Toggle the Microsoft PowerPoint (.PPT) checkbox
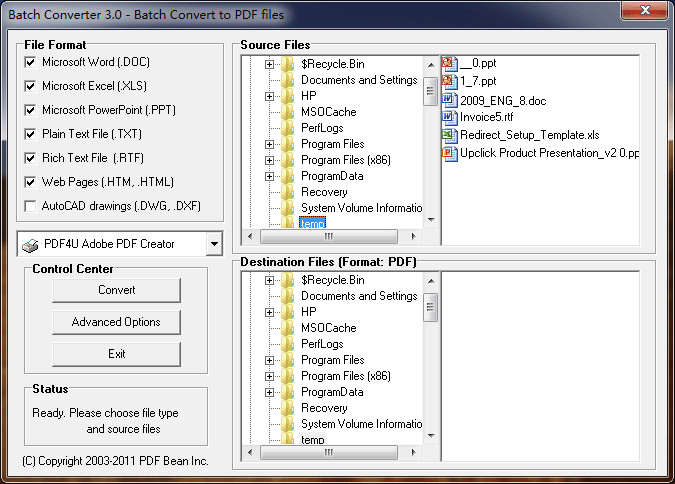 coord(30,110)
